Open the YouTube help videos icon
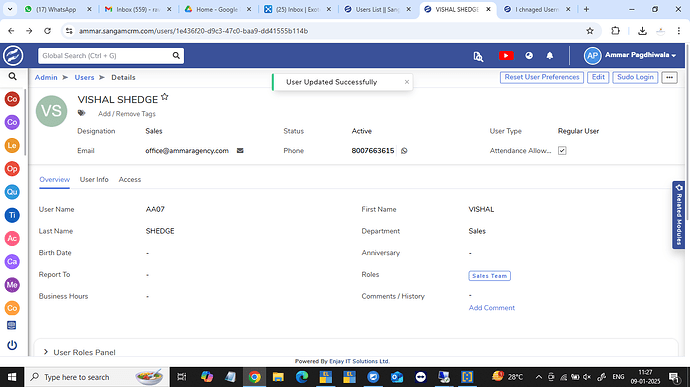The width and height of the screenshot is (690, 387). pyautogui.click(x=506, y=55)
